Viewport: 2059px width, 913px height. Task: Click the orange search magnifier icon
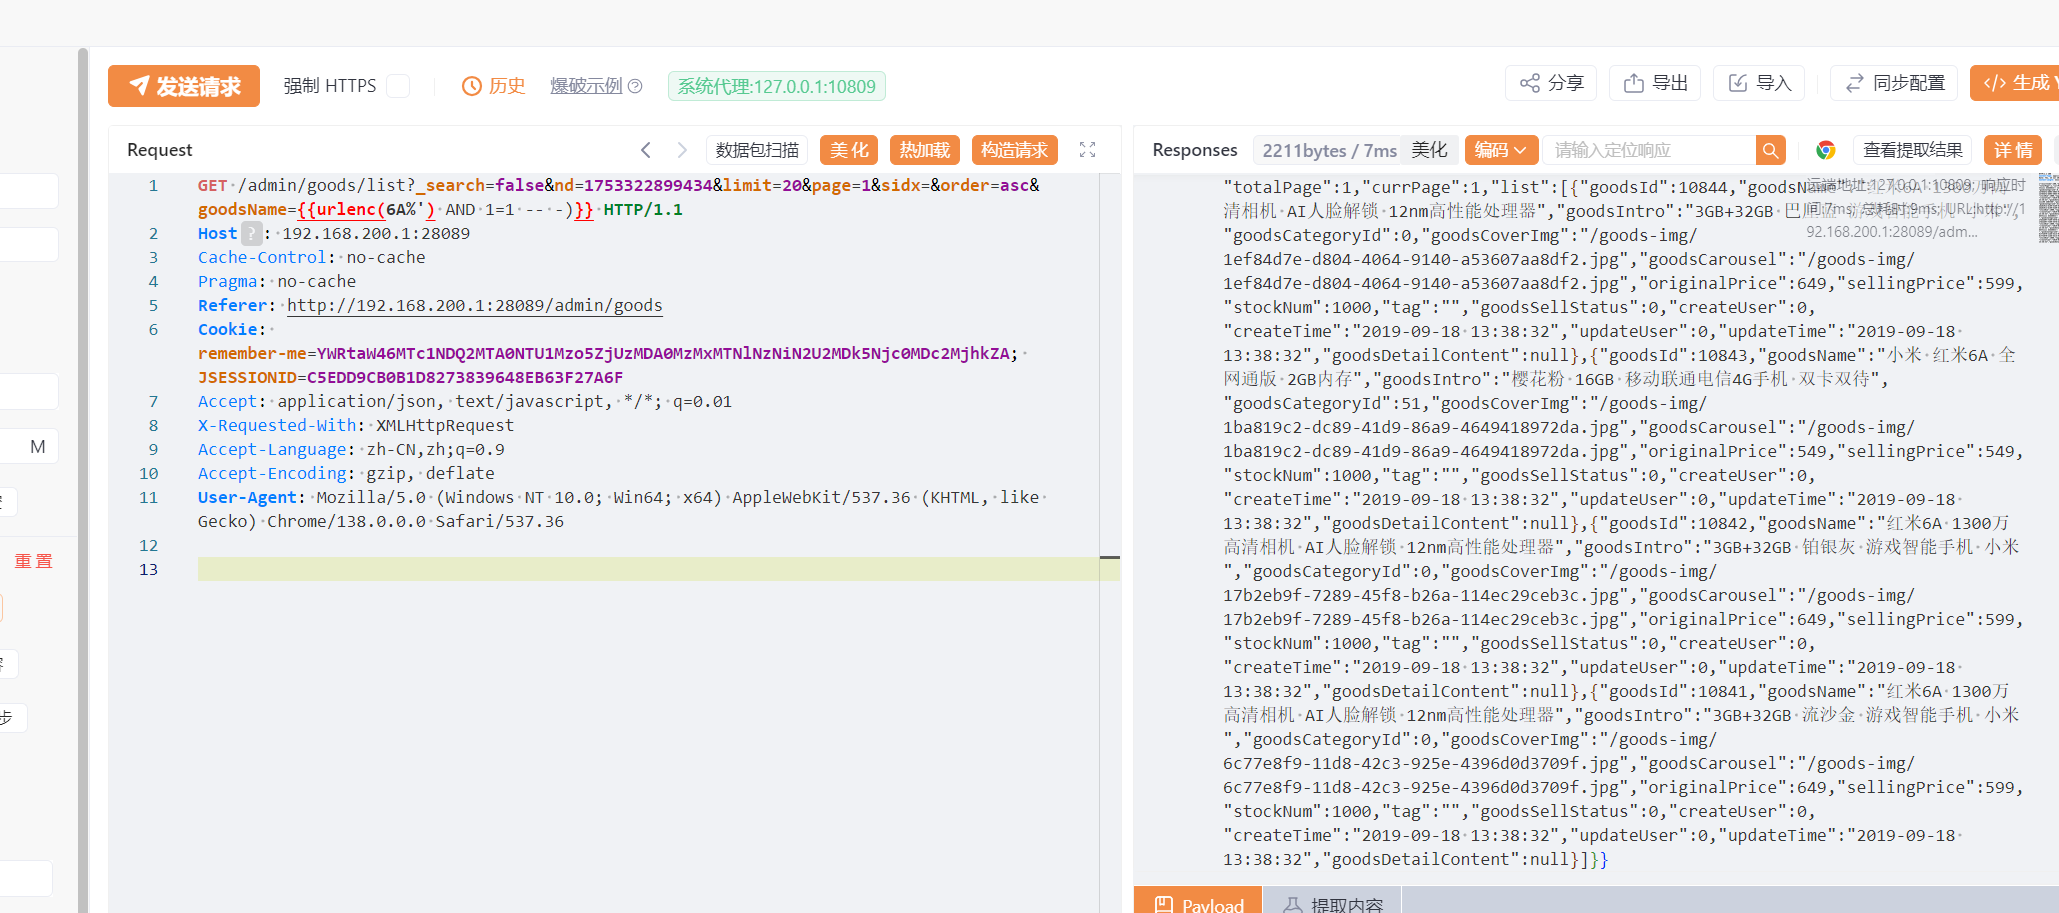tap(1770, 150)
